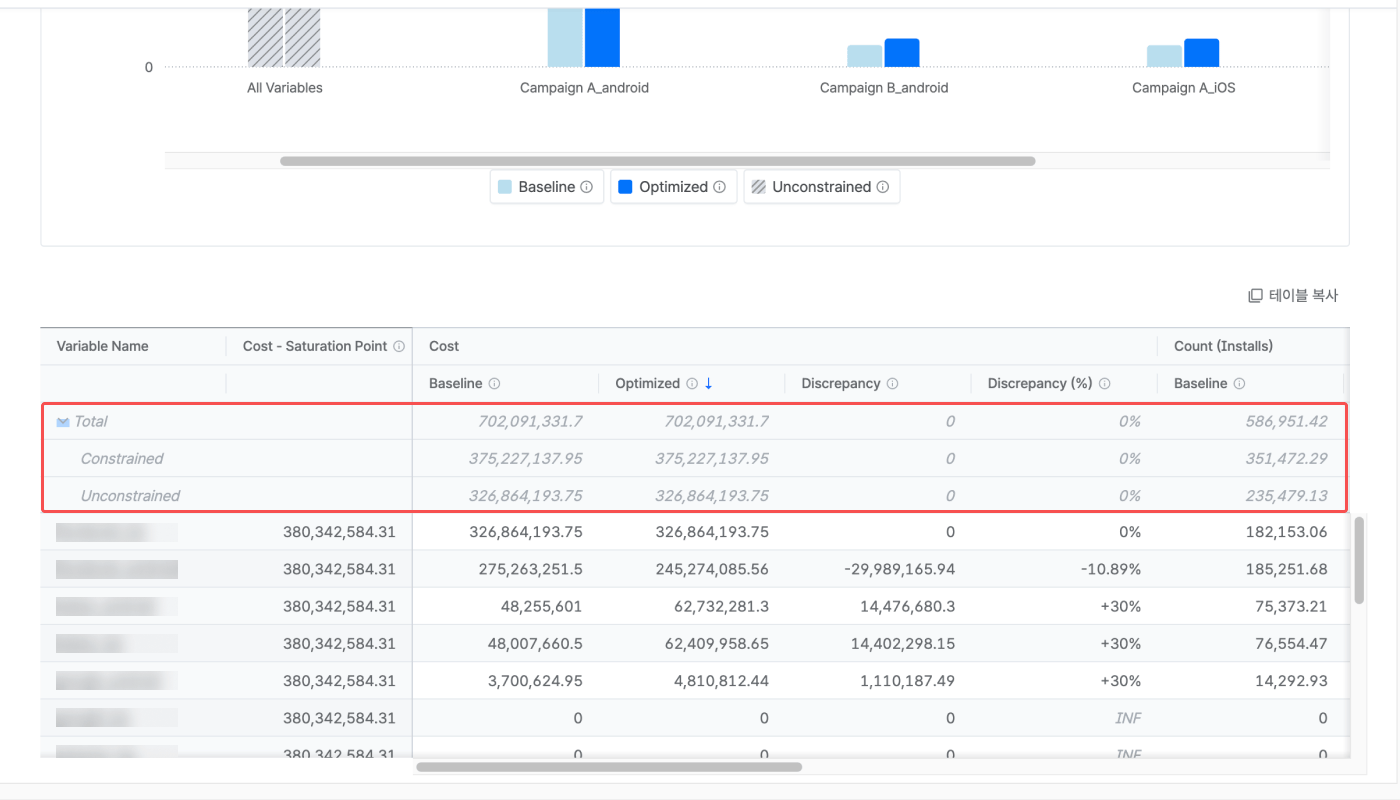This screenshot has height=800, width=1400.
Task: Open info icon for Cost - Saturation Point
Action: coord(399,346)
